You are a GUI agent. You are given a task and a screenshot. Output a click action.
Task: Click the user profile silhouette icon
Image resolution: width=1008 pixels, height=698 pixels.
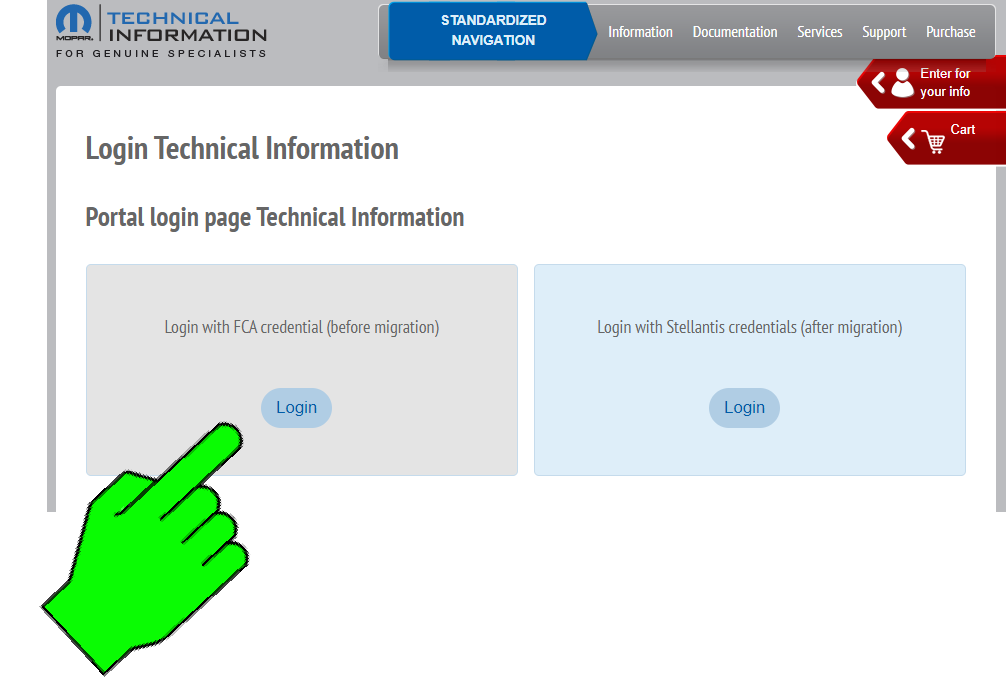[x=903, y=82]
